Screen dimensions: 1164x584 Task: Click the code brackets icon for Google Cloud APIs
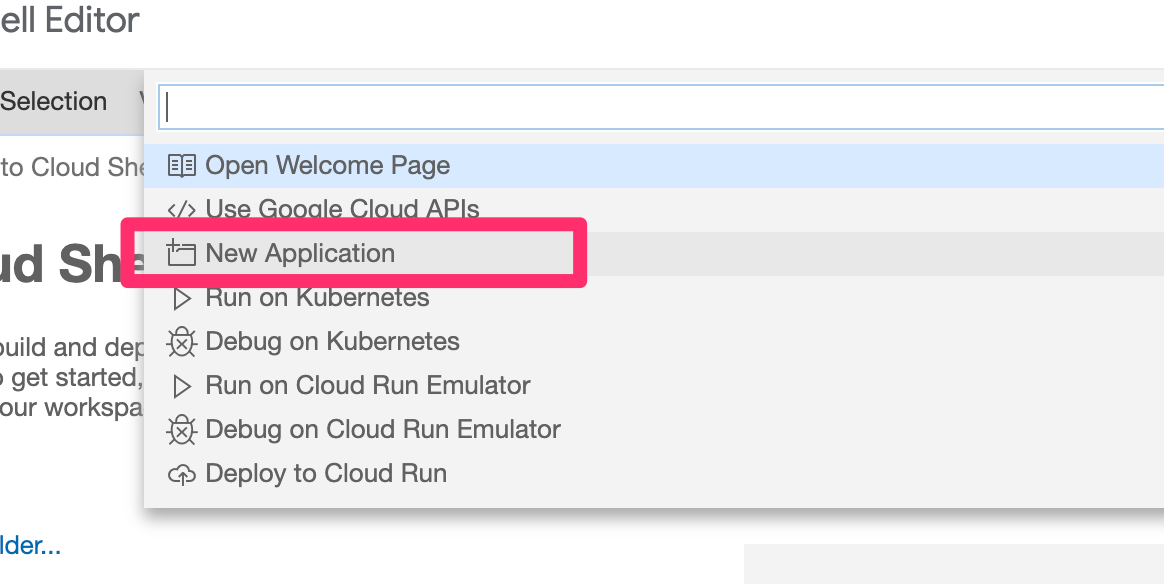[182, 211]
